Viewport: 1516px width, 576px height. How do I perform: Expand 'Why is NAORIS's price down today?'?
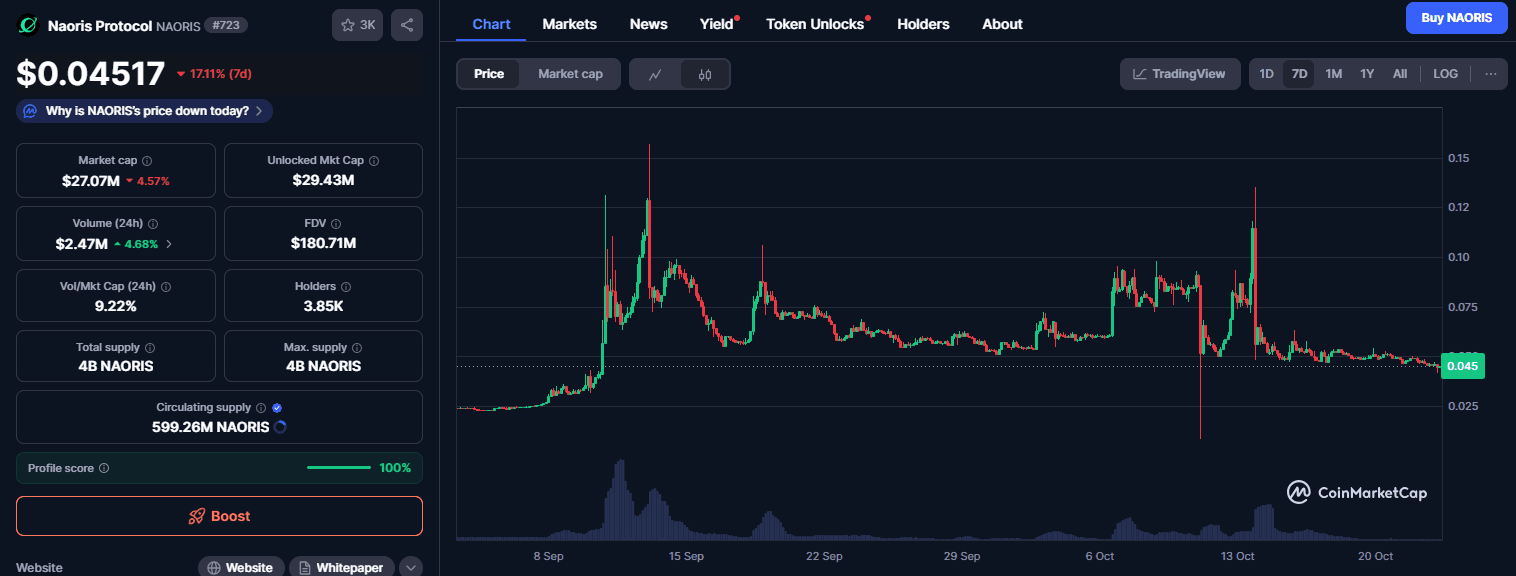click(143, 111)
